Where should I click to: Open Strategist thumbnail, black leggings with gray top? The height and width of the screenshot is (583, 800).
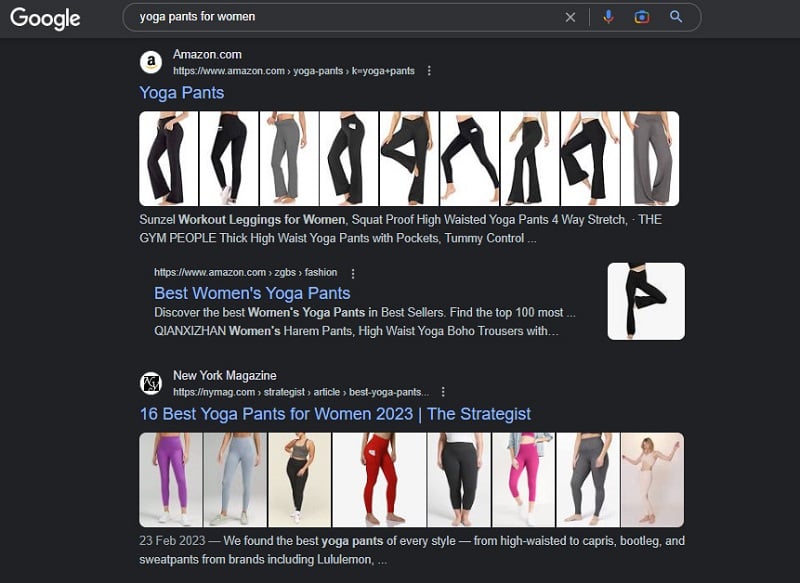tap(299, 479)
